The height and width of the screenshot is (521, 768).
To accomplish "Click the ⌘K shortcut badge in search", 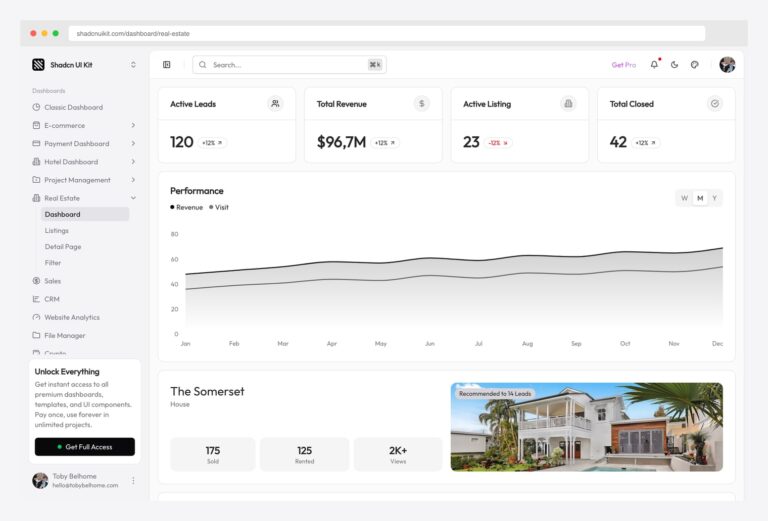I will point(375,65).
